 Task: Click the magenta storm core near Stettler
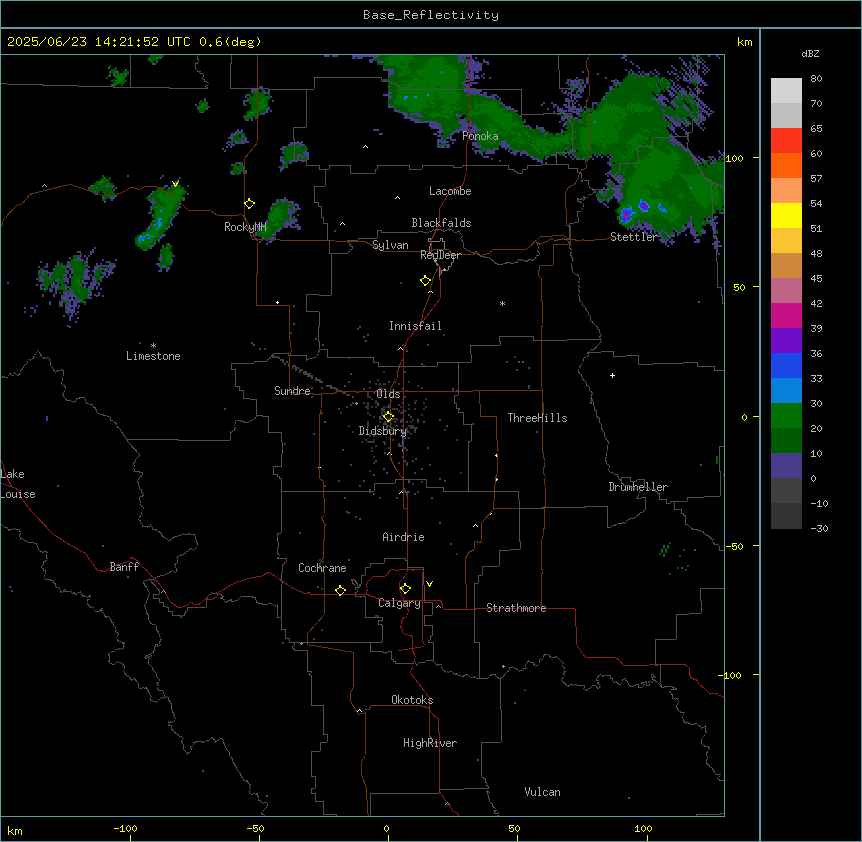(626, 214)
